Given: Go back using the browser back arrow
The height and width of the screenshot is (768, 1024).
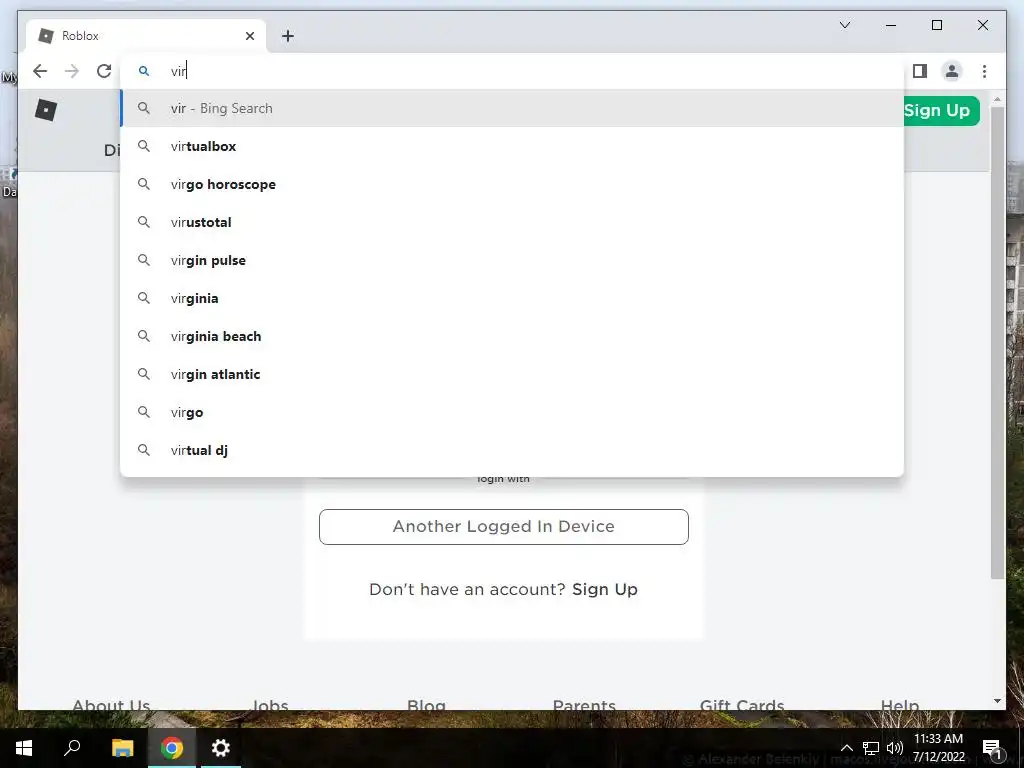Looking at the screenshot, I should click(40, 71).
